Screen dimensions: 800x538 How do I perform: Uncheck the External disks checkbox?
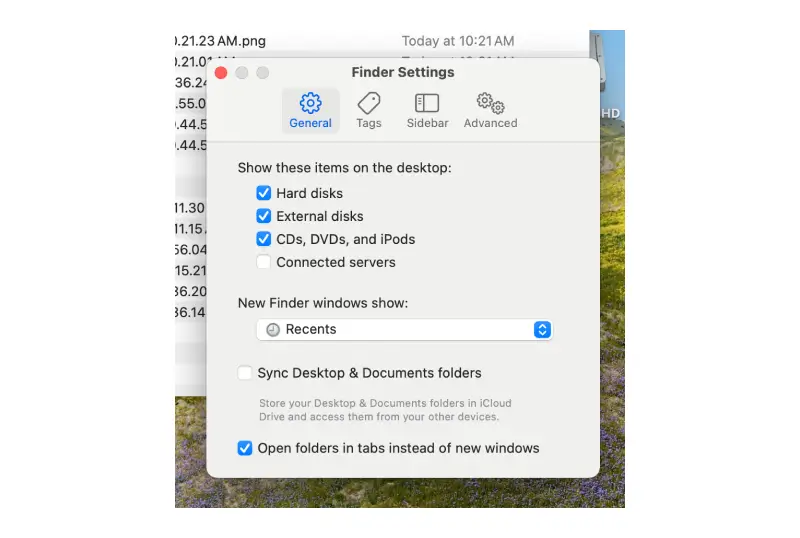pyautogui.click(x=263, y=216)
